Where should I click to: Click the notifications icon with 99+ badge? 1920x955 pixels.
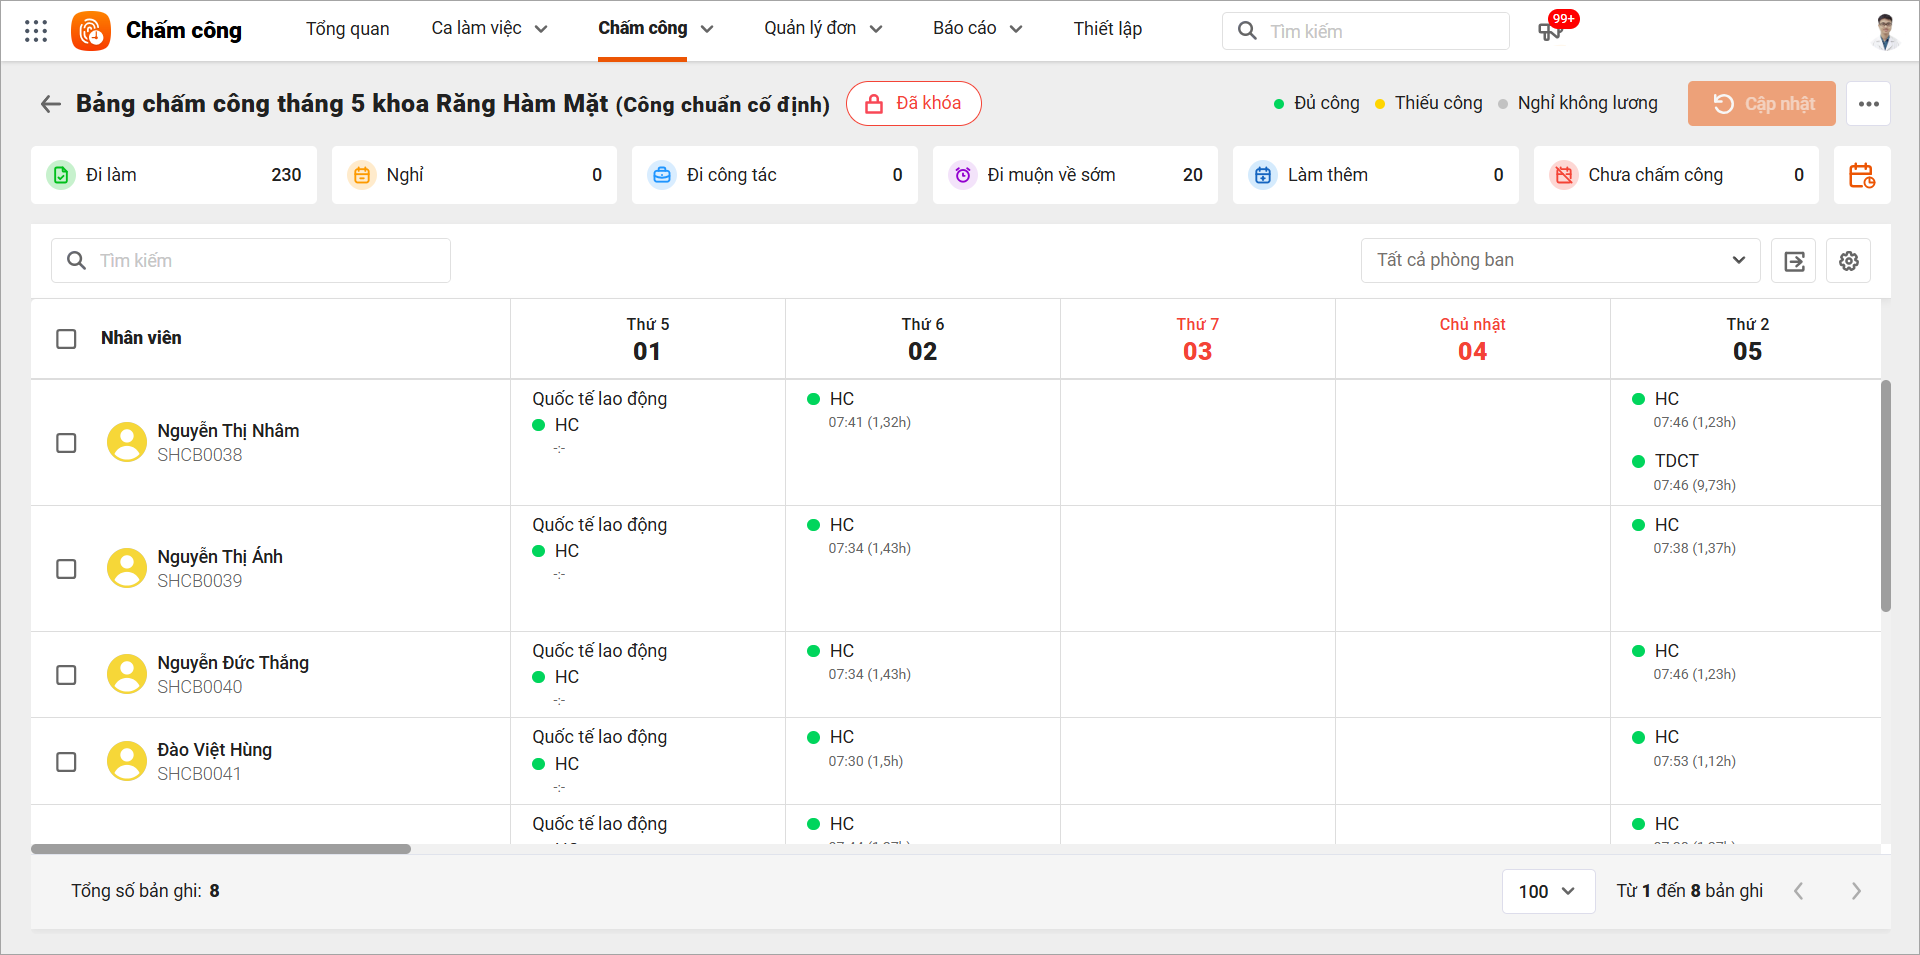[1550, 31]
